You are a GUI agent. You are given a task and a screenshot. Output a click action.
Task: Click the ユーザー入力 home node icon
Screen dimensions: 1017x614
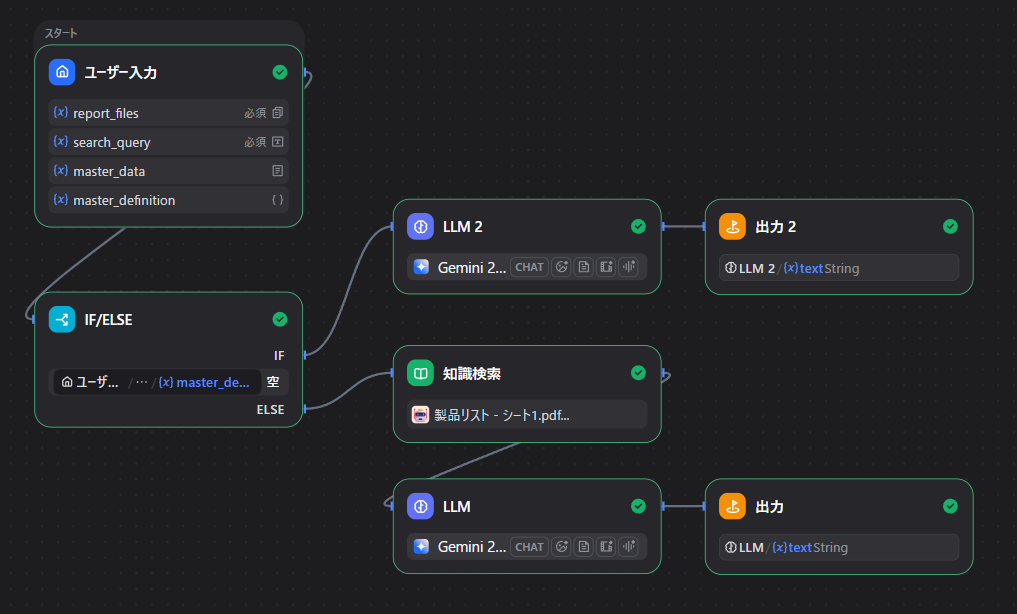(x=62, y=72)
